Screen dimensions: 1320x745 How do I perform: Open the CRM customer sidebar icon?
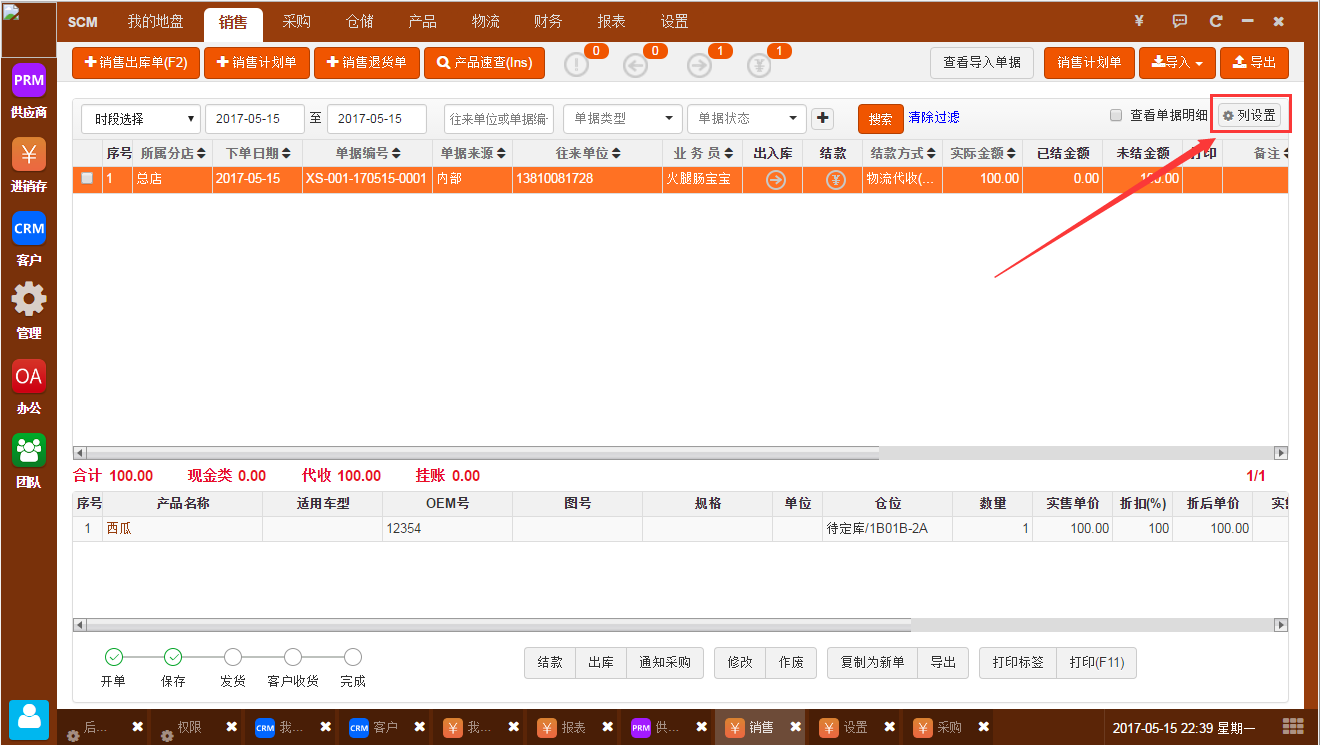pyautogui.click(x=29, y=229)
